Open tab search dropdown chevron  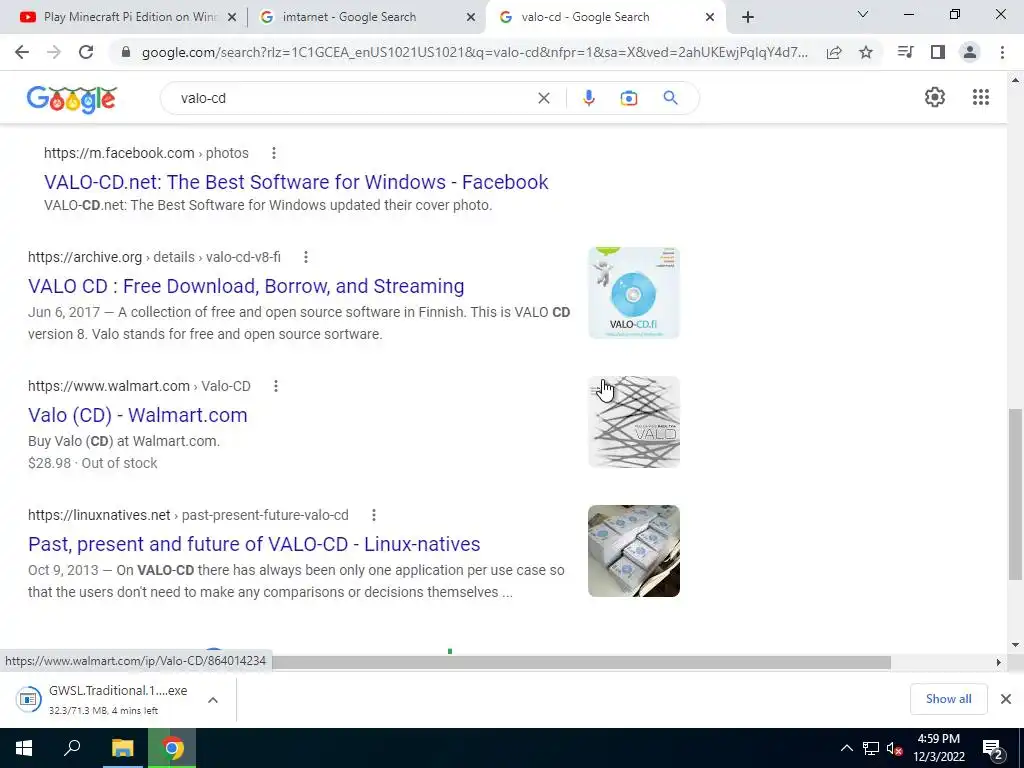pyautogui.click(x=863, y=14)
